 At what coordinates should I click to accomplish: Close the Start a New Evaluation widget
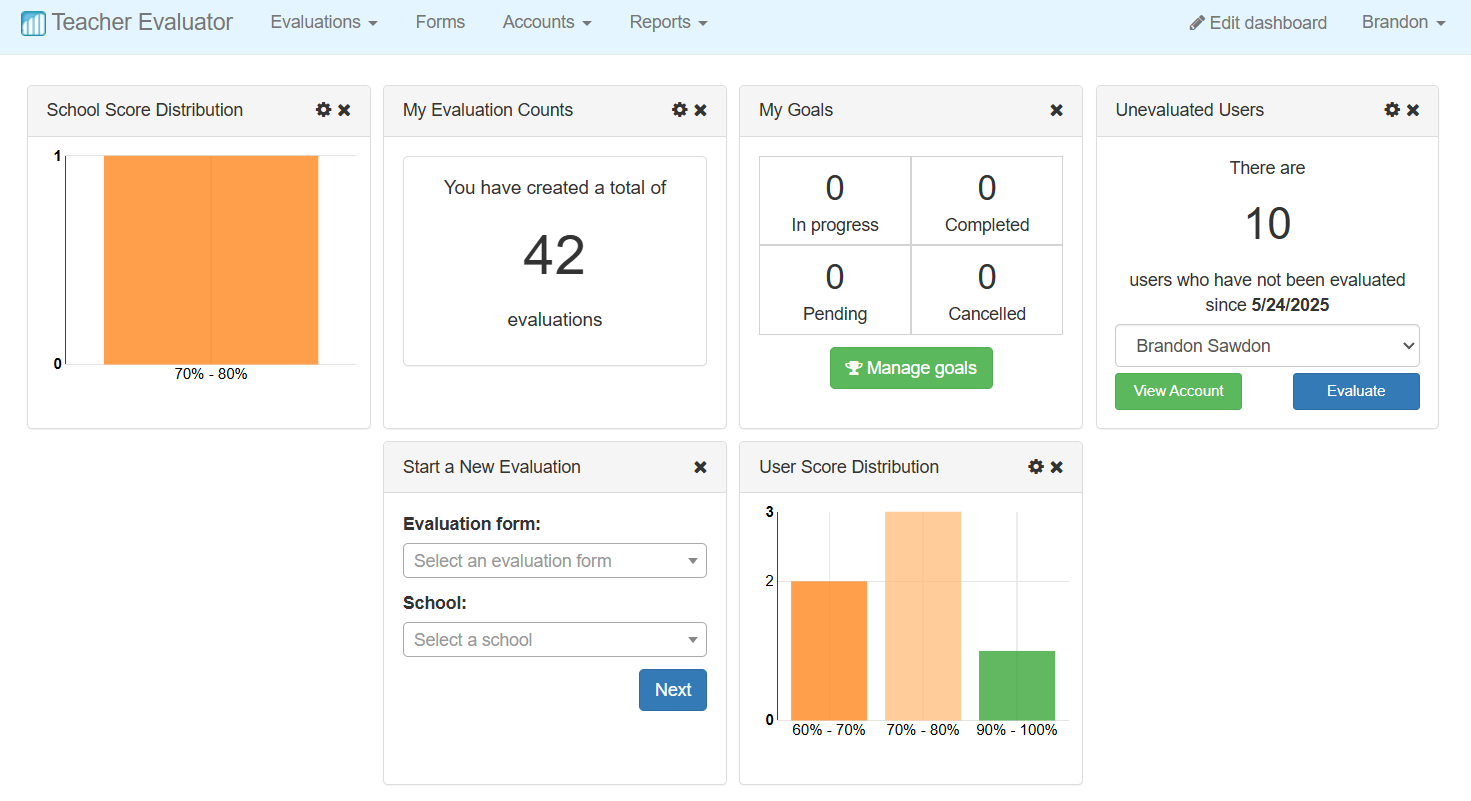(x=700, y=467)
